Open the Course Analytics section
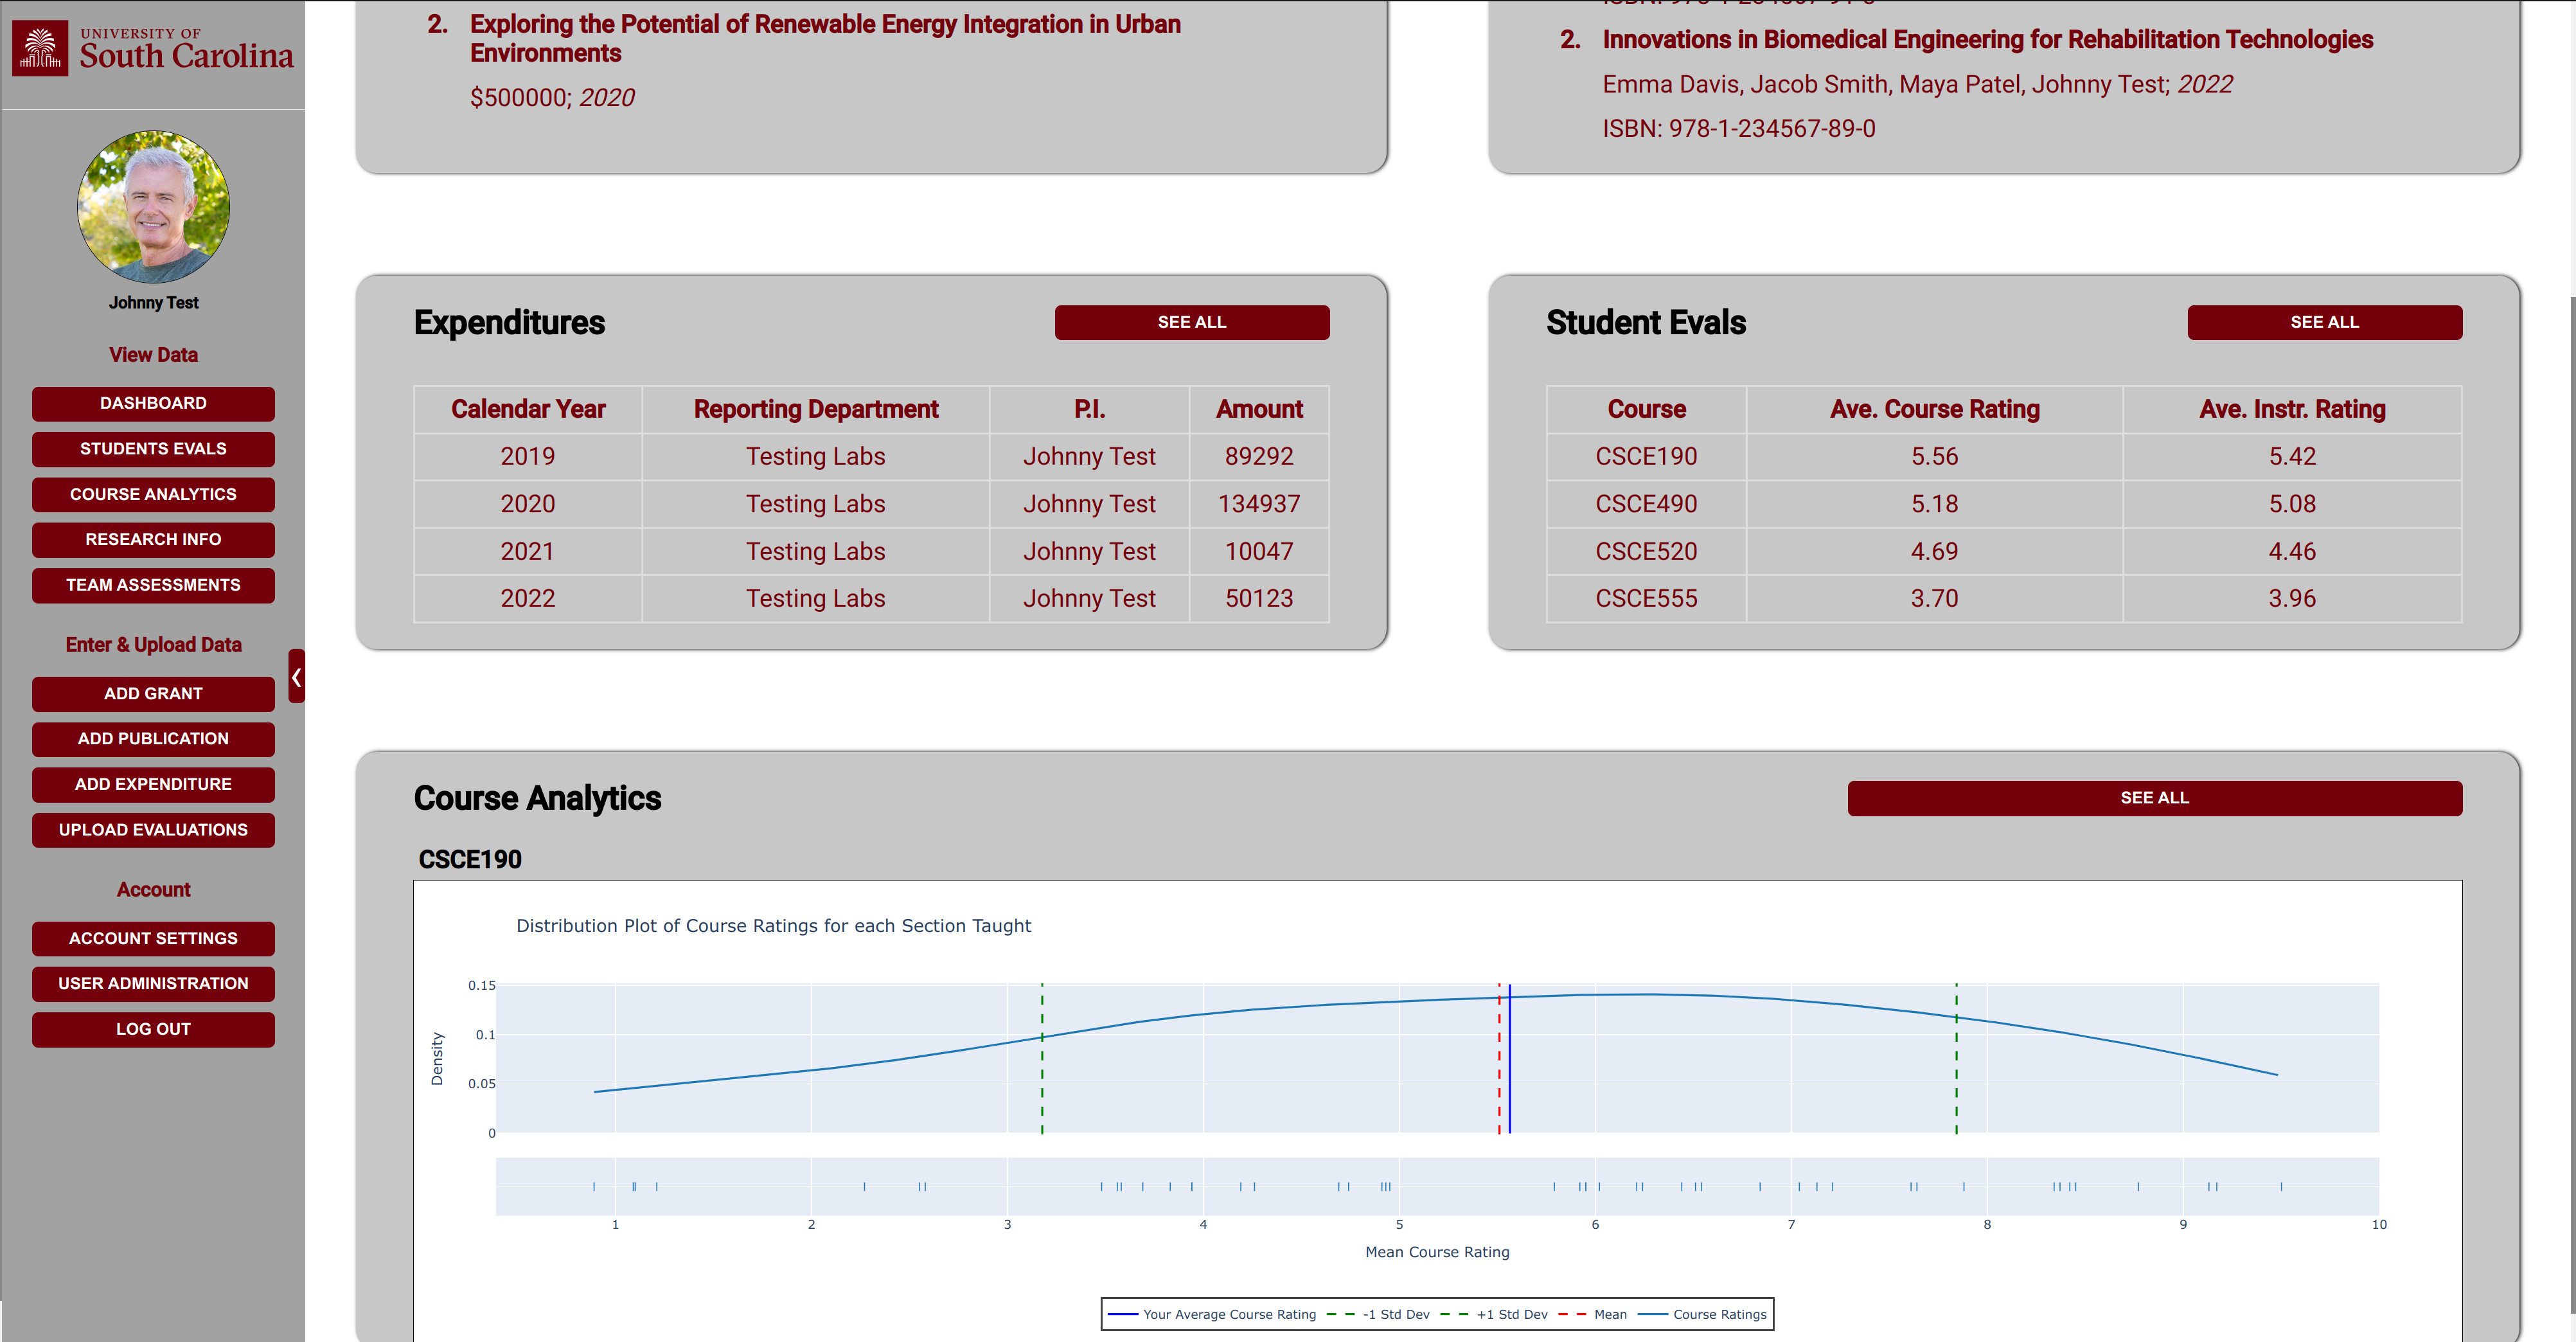This screenshot has height=1342, width=2576. pyautogui.click(x=152, y=494)
